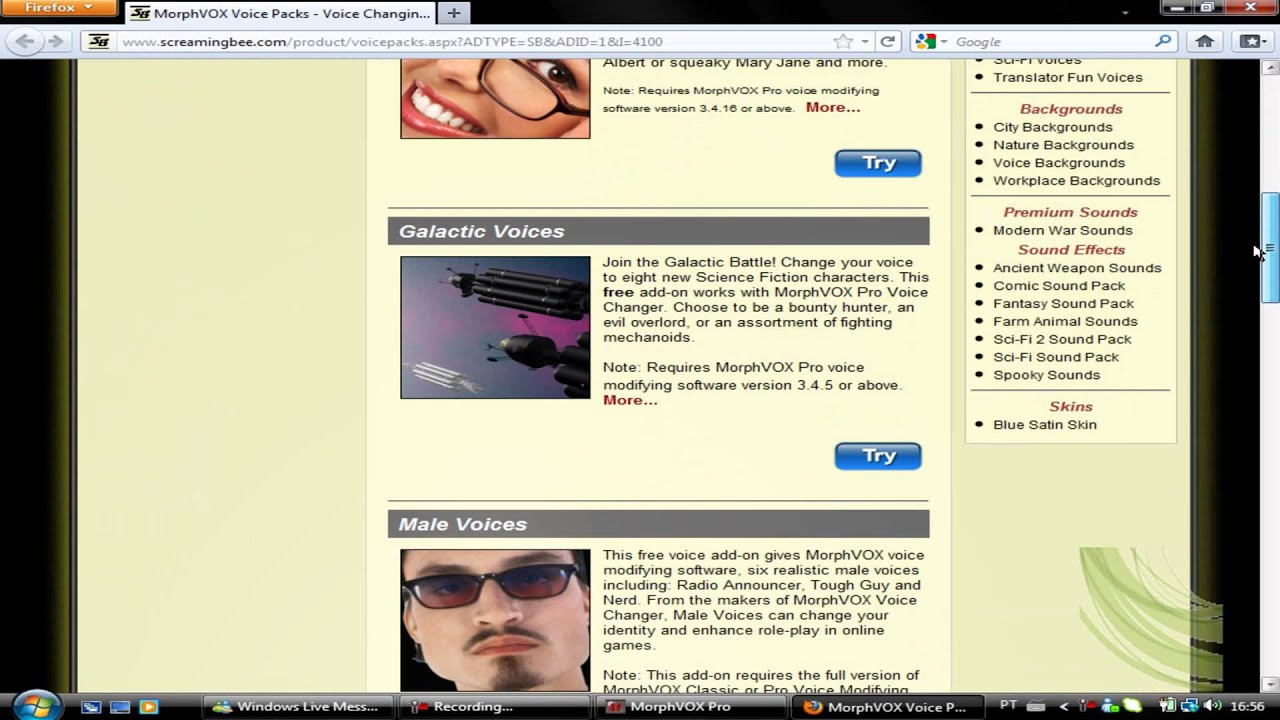Click the Firefox back arrow button
Image resolution: width=1280 pixels, height=720 pixels.
click(x=25, y=41)
